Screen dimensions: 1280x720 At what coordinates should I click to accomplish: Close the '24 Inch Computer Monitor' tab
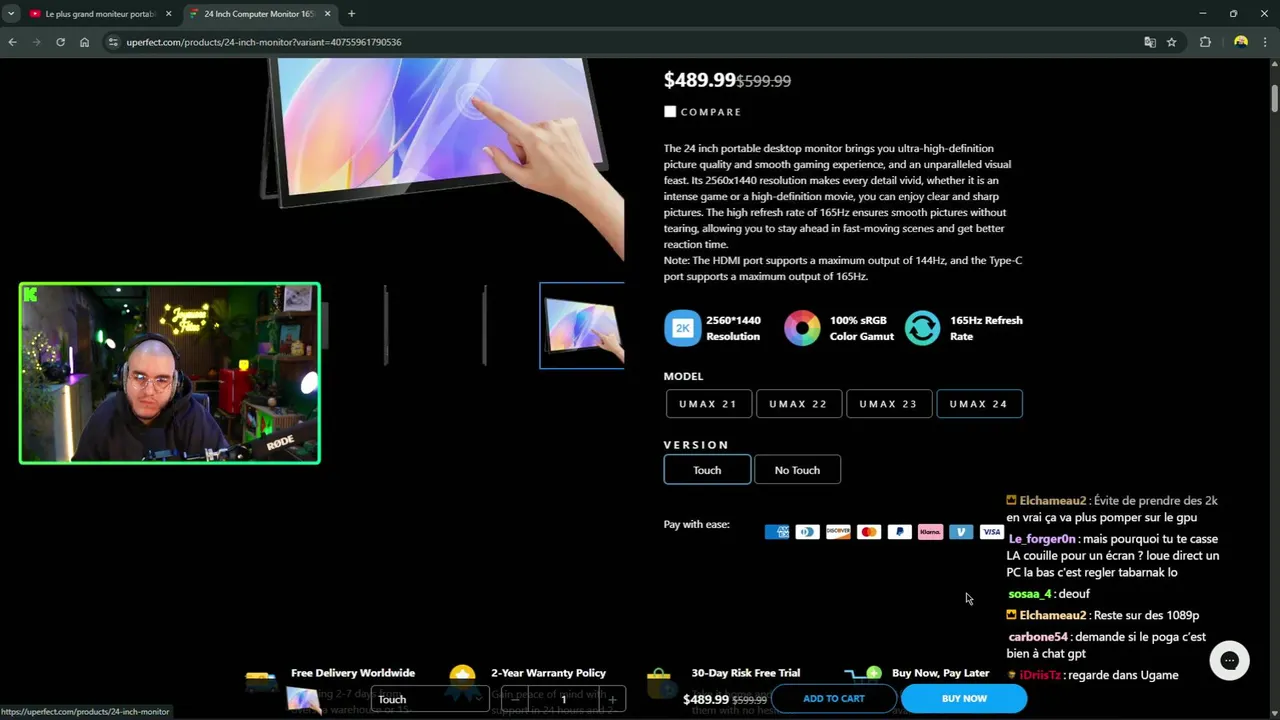[x=328, y=14]
